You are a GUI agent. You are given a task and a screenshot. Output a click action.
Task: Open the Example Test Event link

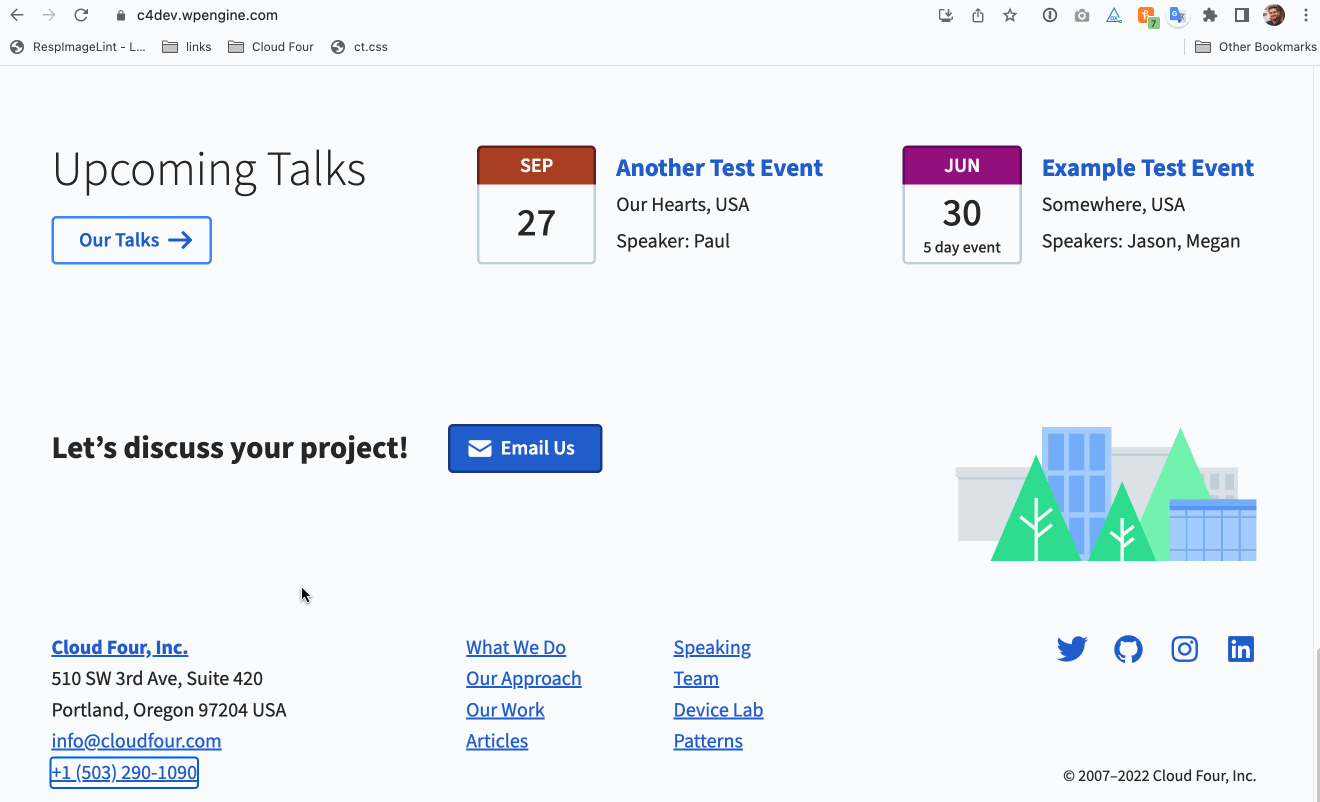(1148, 168)
